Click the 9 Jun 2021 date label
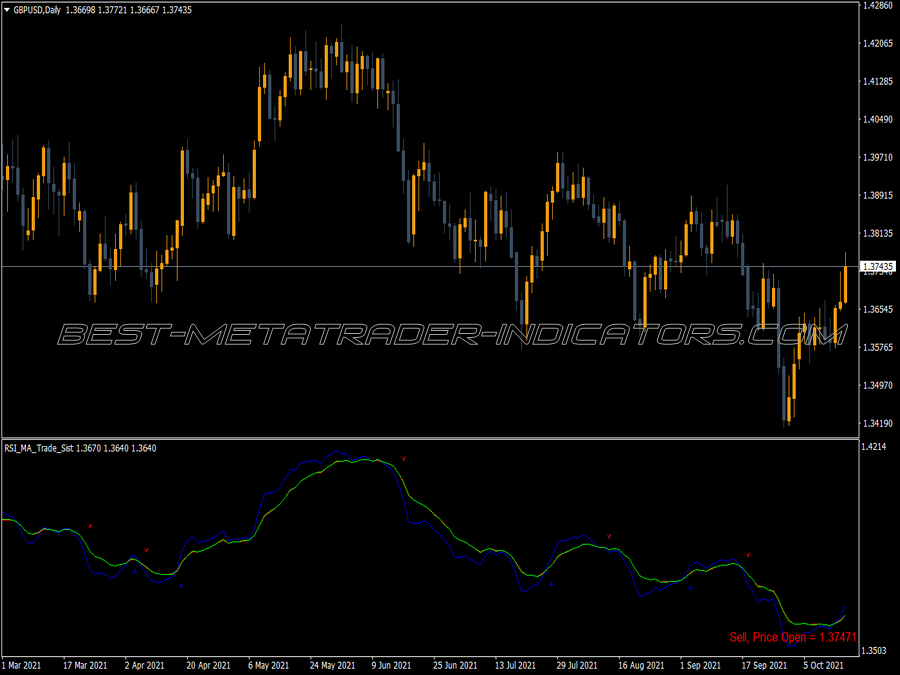This screenshot has width=900, height=675. click(x=391, y=666)
